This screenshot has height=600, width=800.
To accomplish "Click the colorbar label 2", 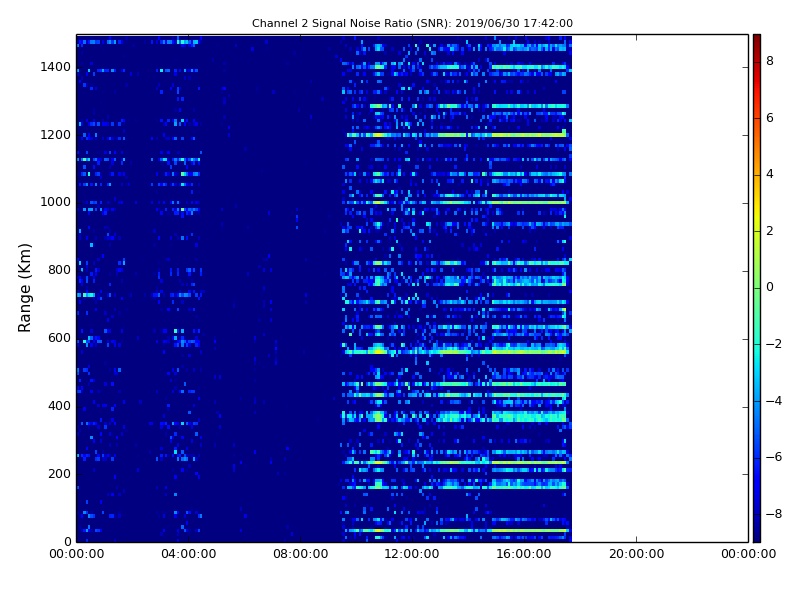I will point(770,231).
